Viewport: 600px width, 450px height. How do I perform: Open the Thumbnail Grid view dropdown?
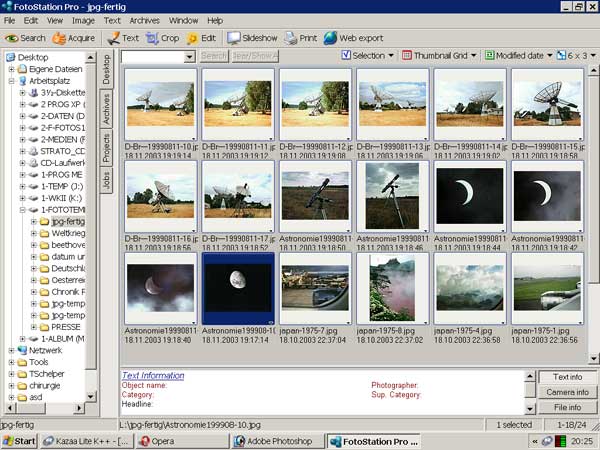click(x=440, y=56)
